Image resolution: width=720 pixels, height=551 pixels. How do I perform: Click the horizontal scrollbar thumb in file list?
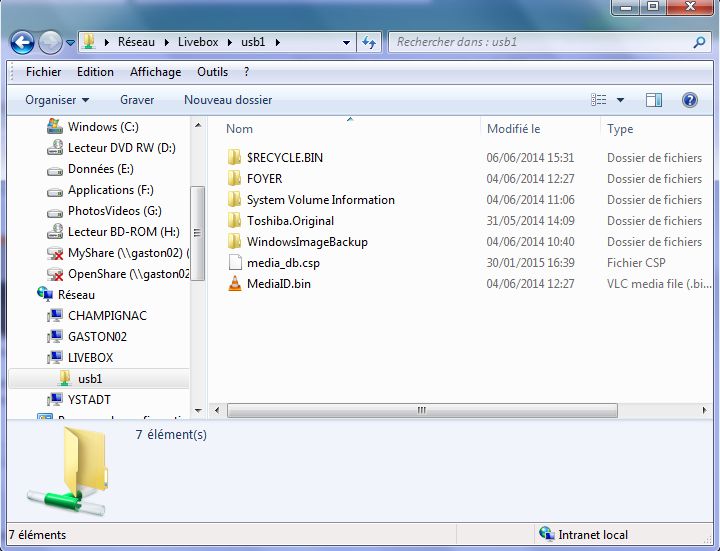point(422,410)
